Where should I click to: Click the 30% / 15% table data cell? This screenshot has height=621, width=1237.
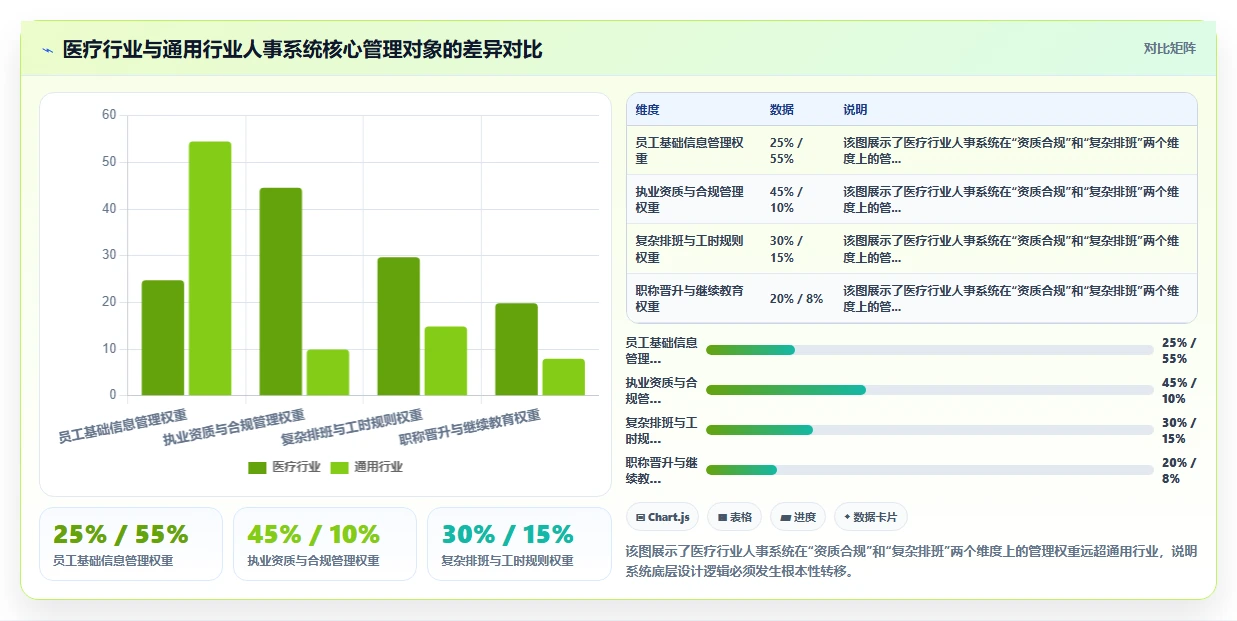798,249
